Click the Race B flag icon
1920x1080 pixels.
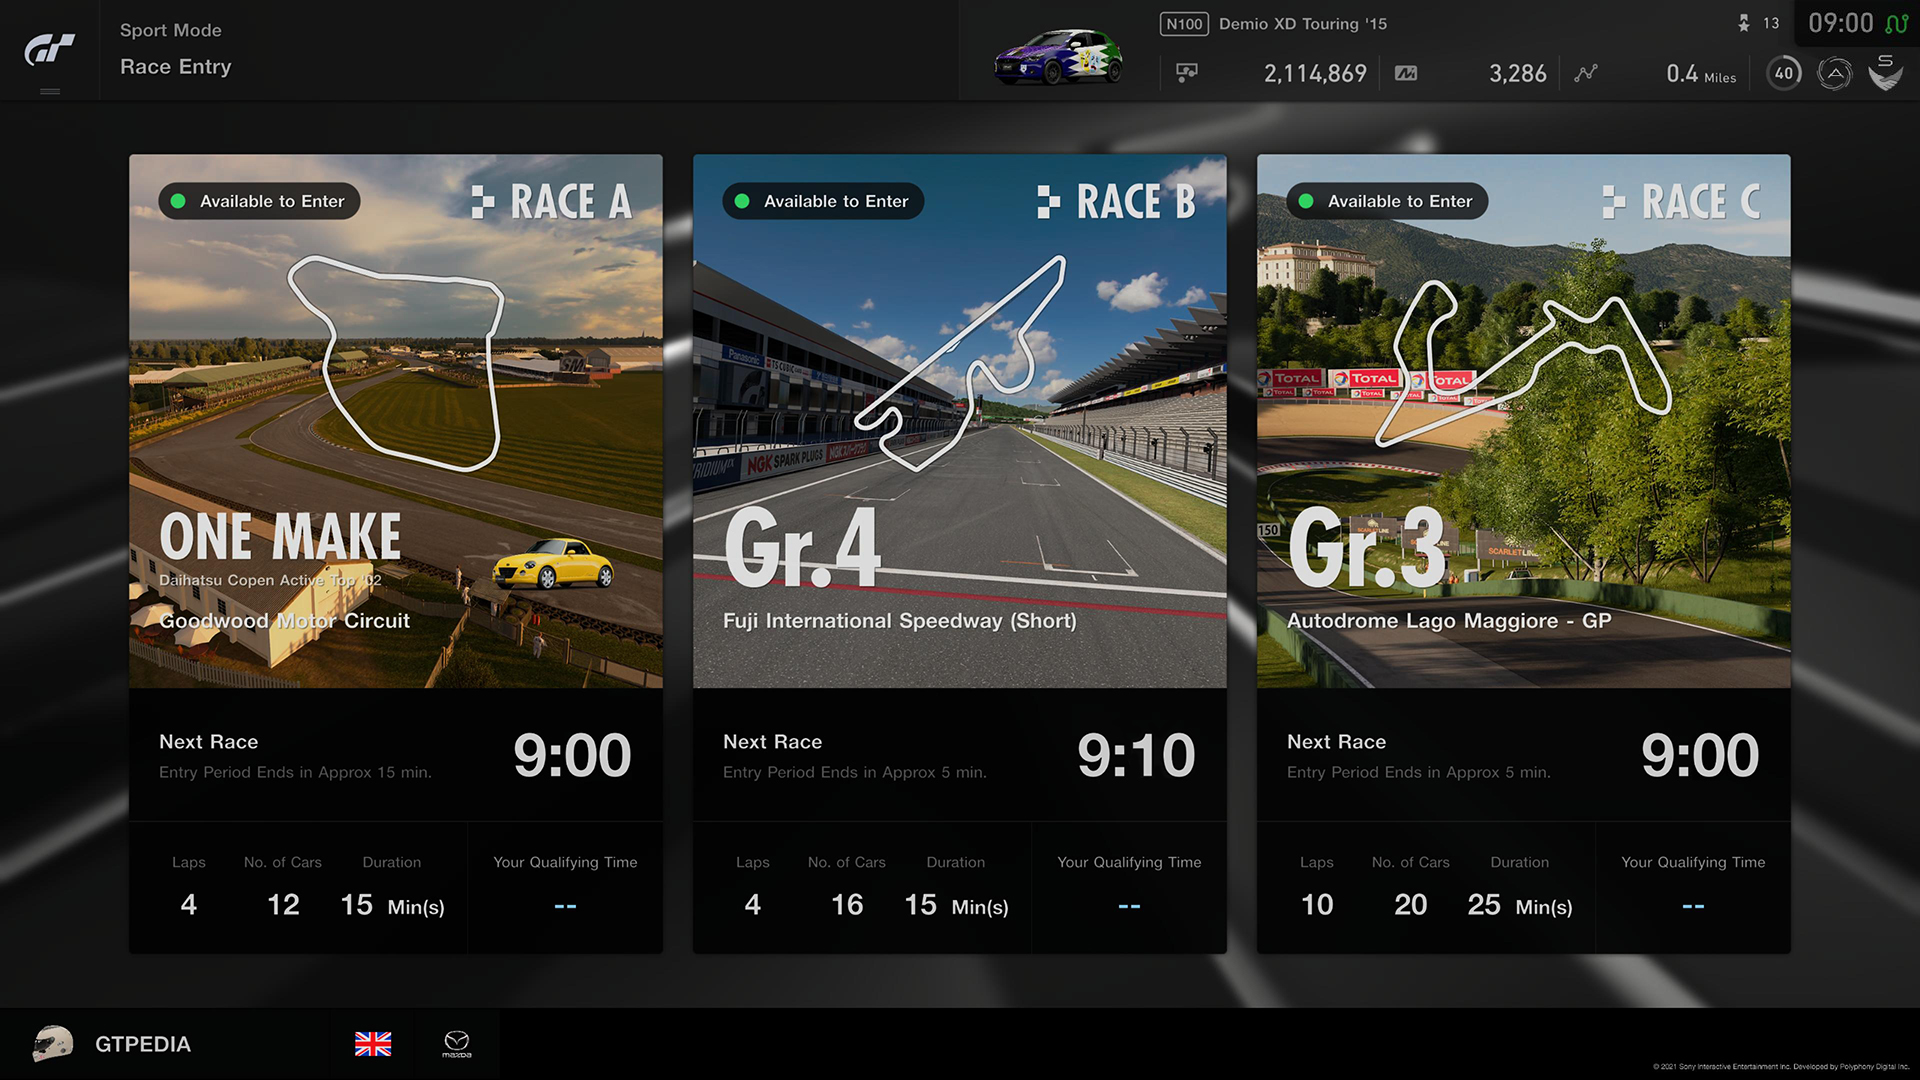coord(1049,202)
